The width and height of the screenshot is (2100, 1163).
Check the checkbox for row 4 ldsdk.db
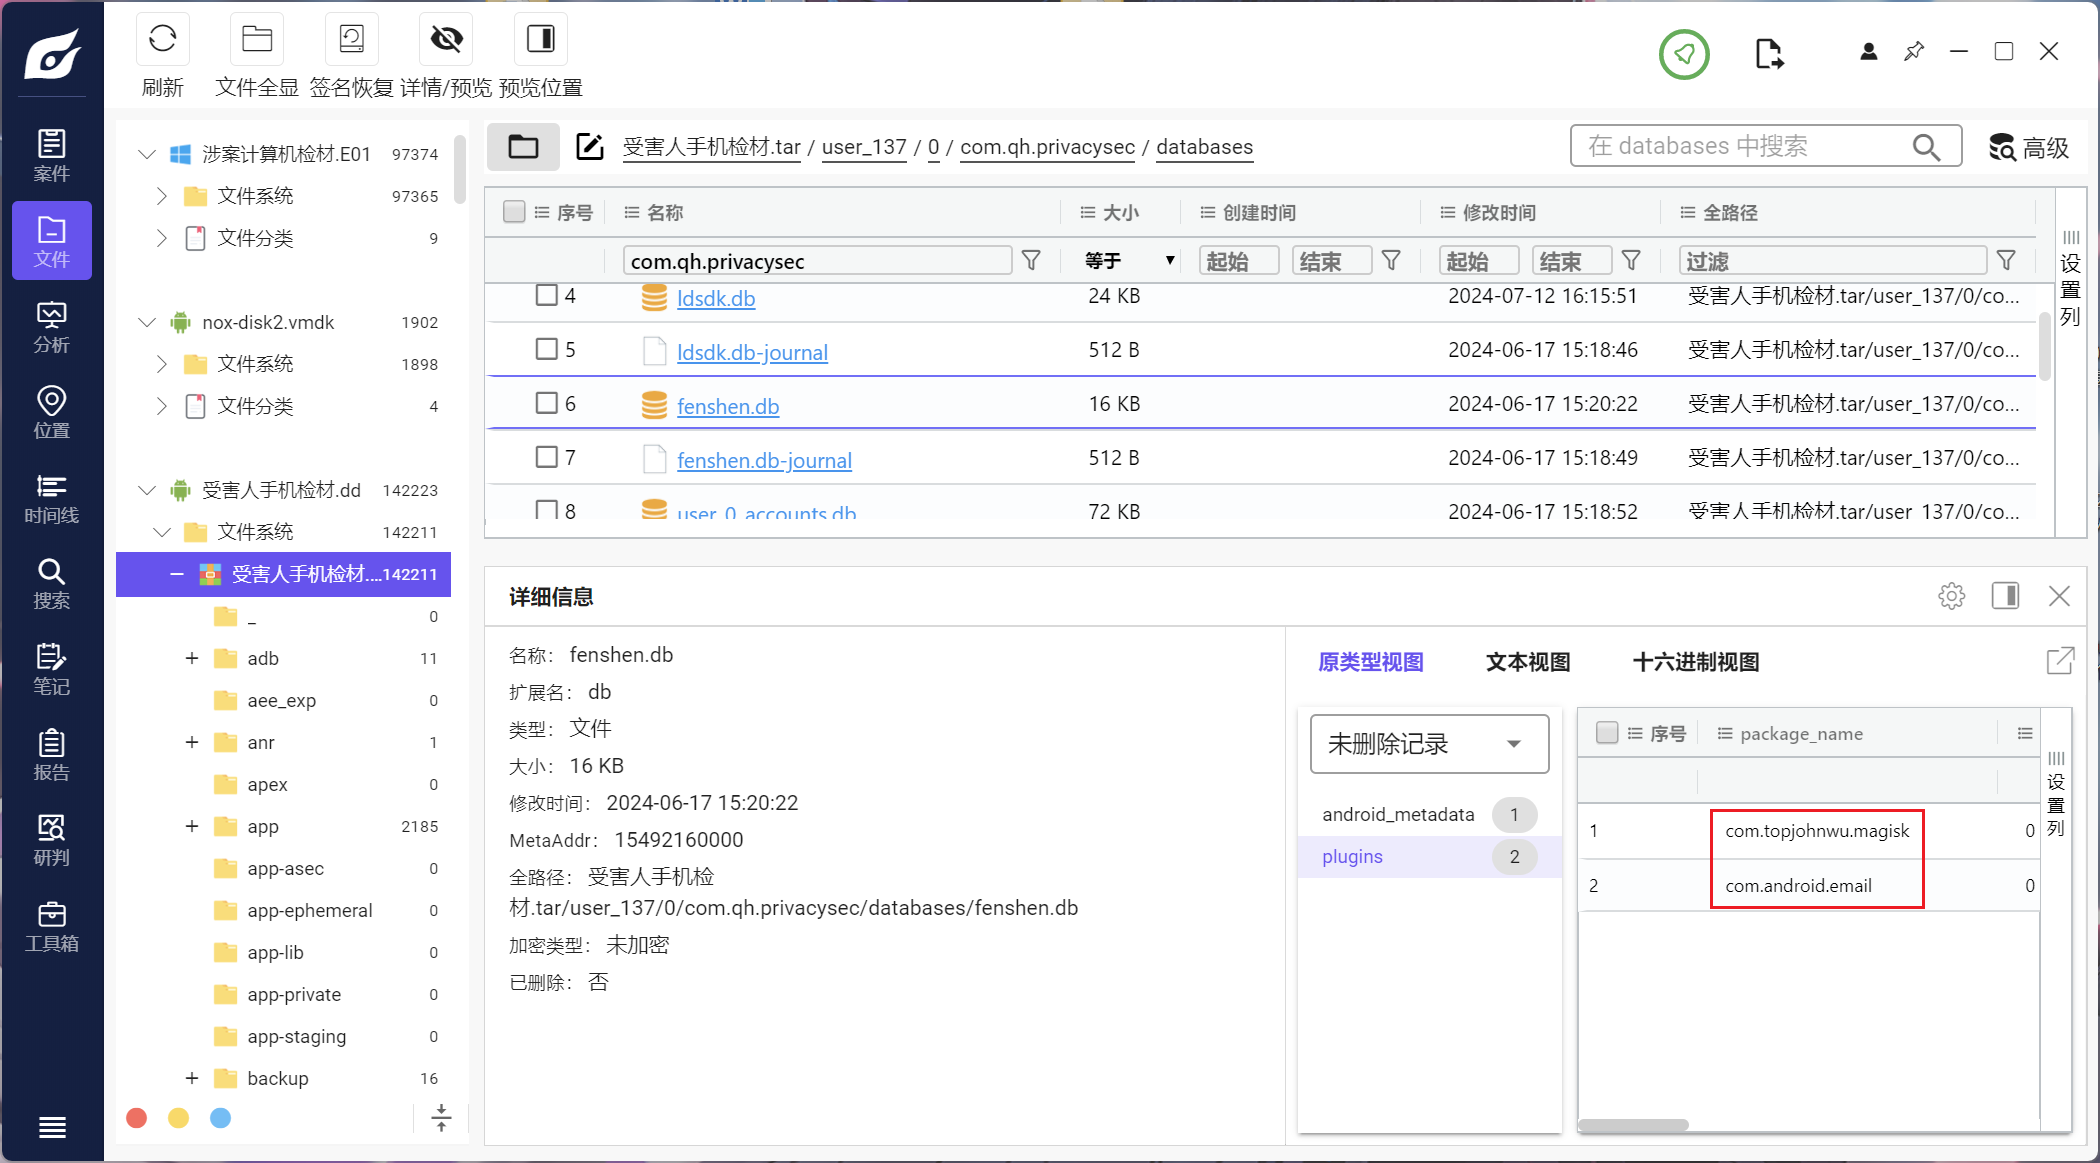546,295
